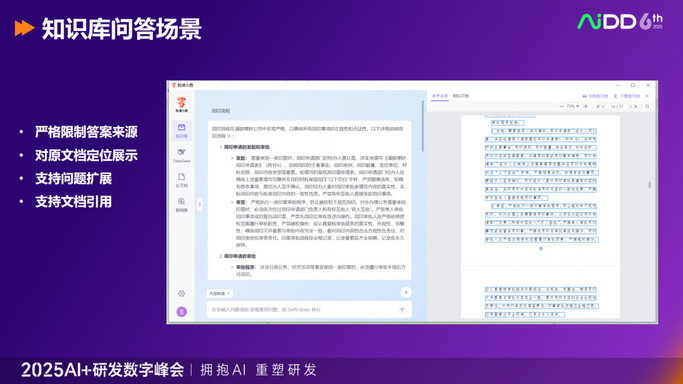Switch to the 相似文档 tab

tap(461, 96)
